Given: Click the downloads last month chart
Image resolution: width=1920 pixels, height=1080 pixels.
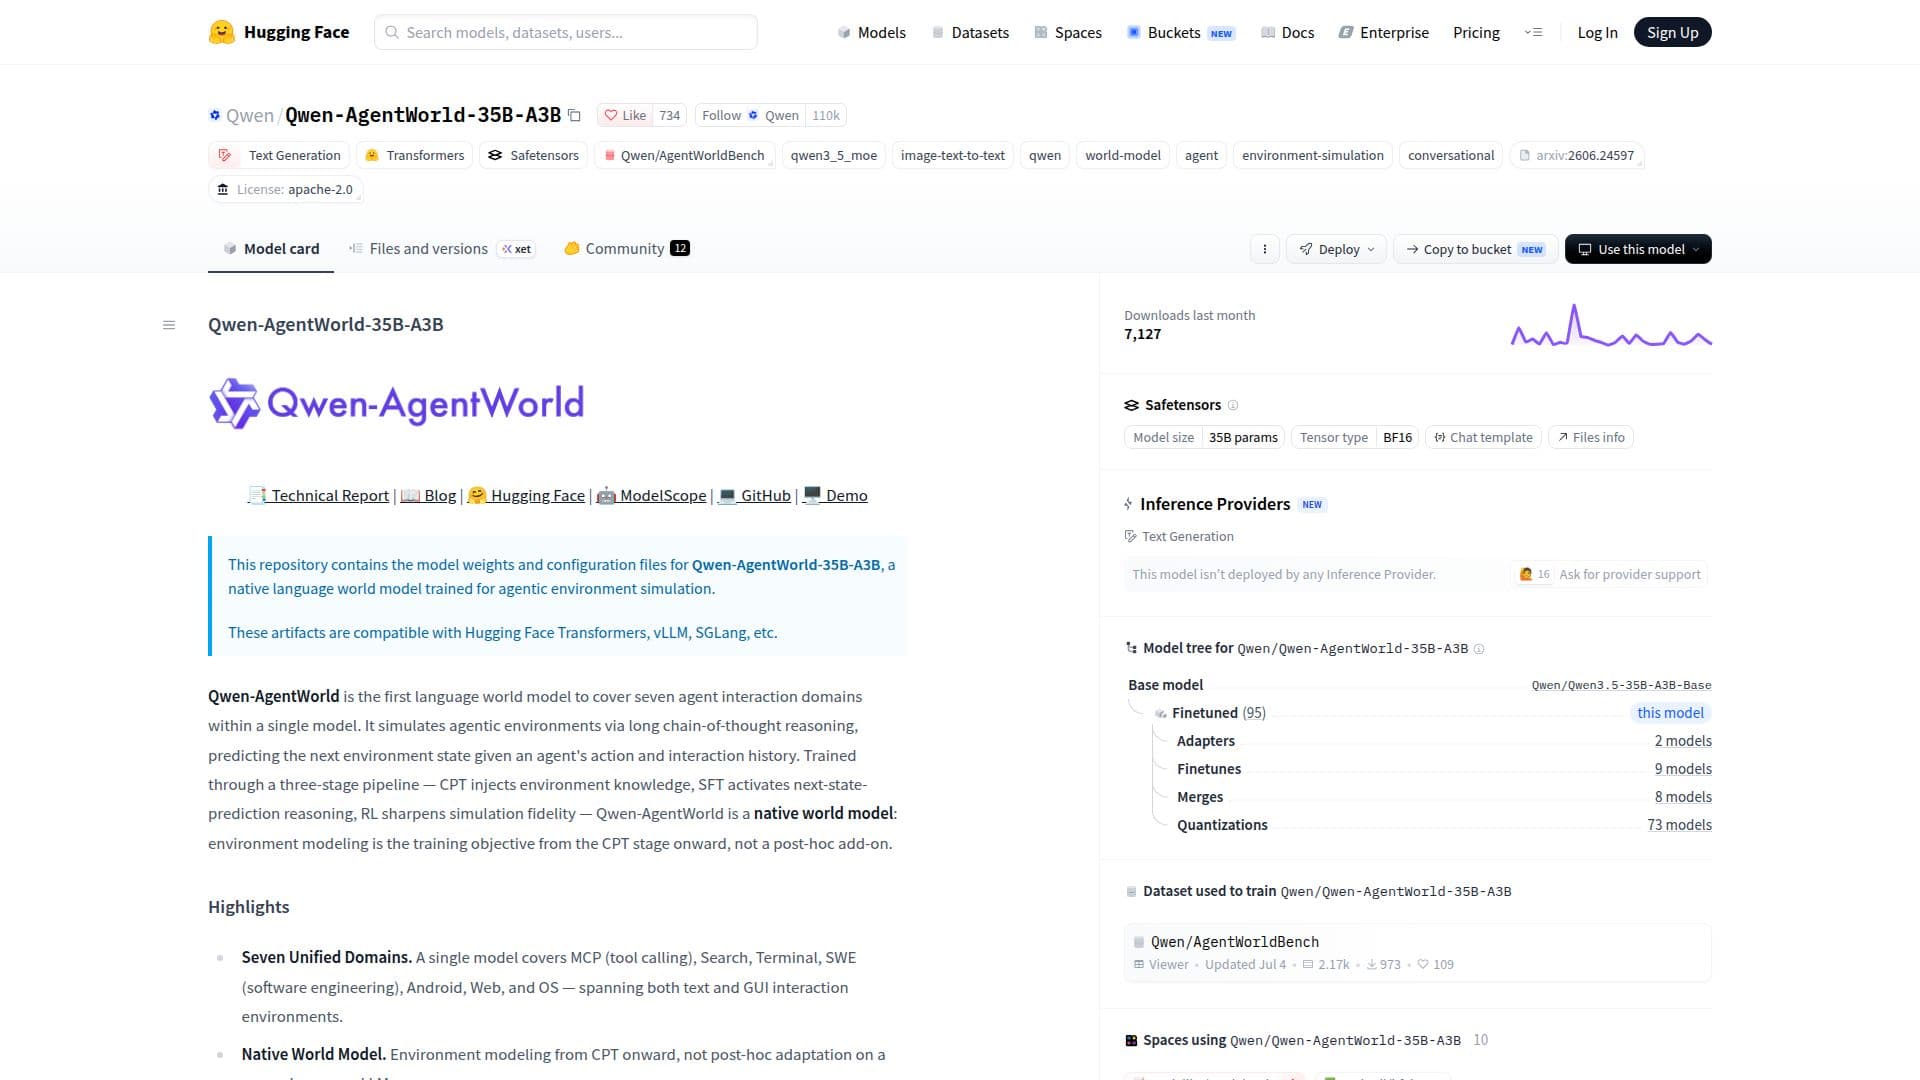Looking at the screenshot, I should (1610, 325).
